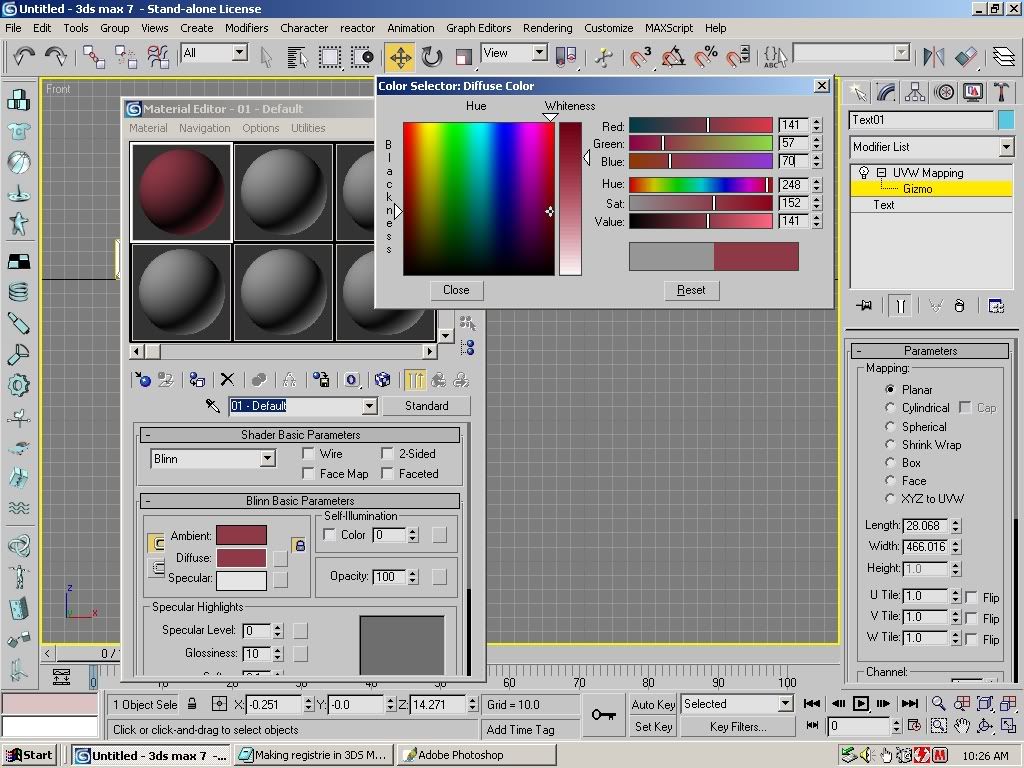Click the Specular color swatch
Viewport: 1024px width, 768px height.
click(x=241, y=579)
